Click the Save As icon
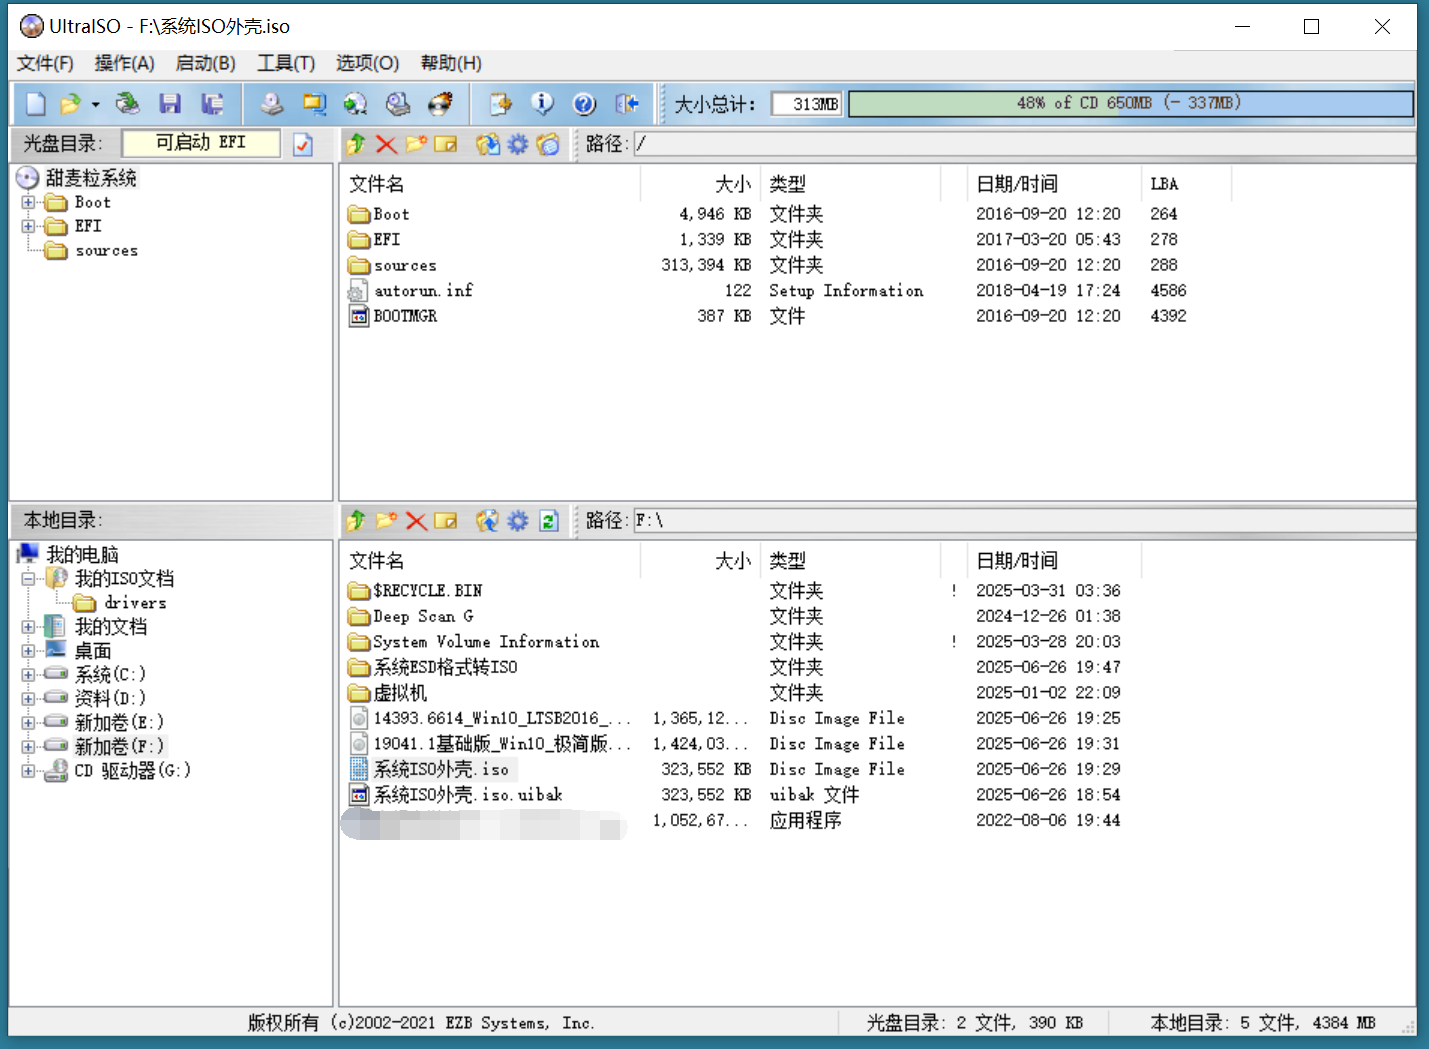Screen dimensions: 1429x1049 pos(212,104)
